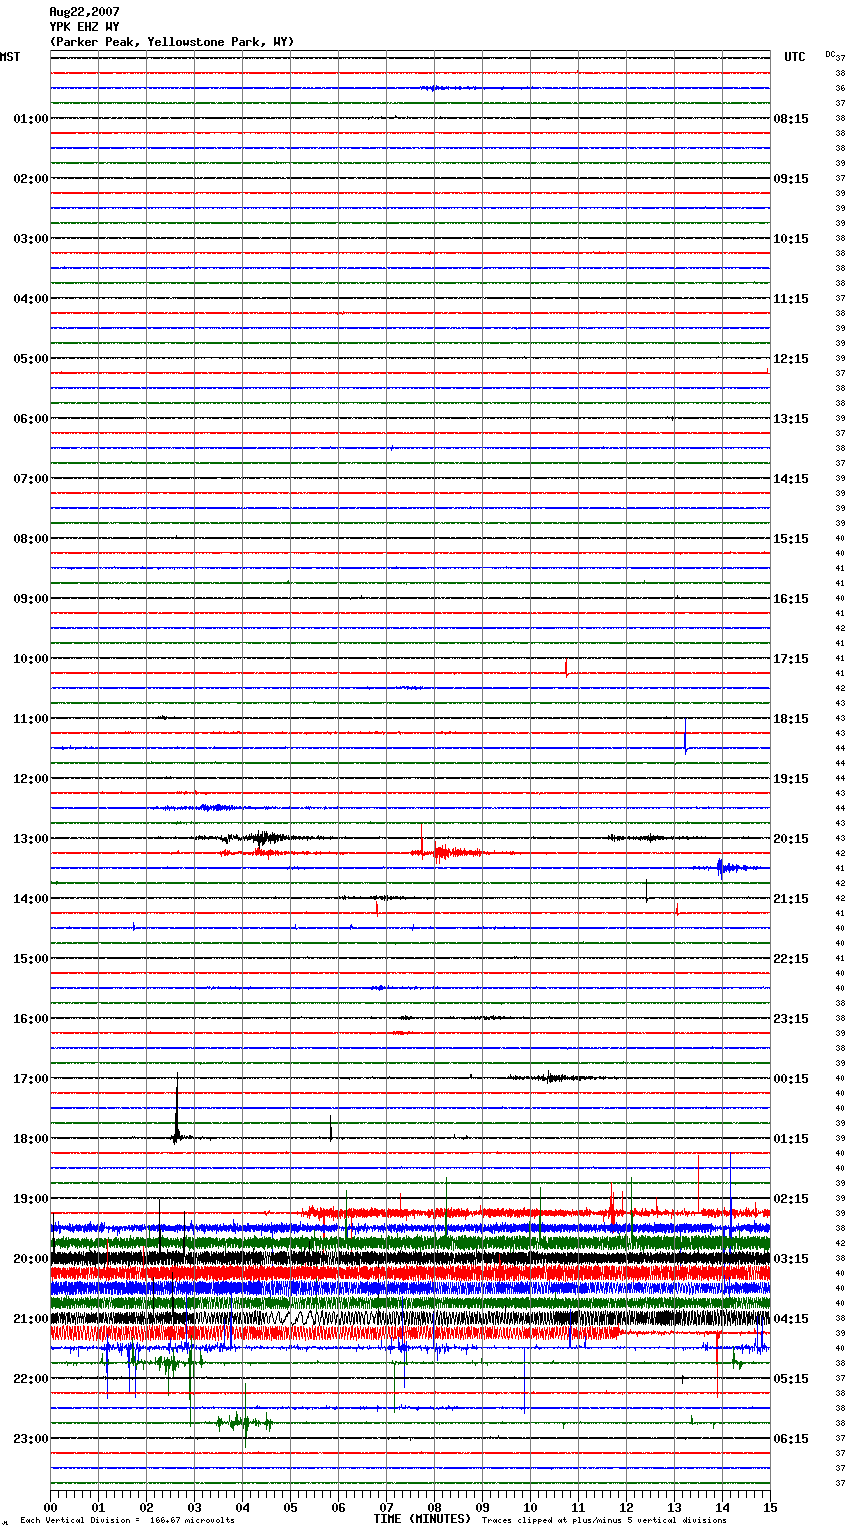Click the 09:00 MST row label
850x1534 pixels.
[30, 599]
